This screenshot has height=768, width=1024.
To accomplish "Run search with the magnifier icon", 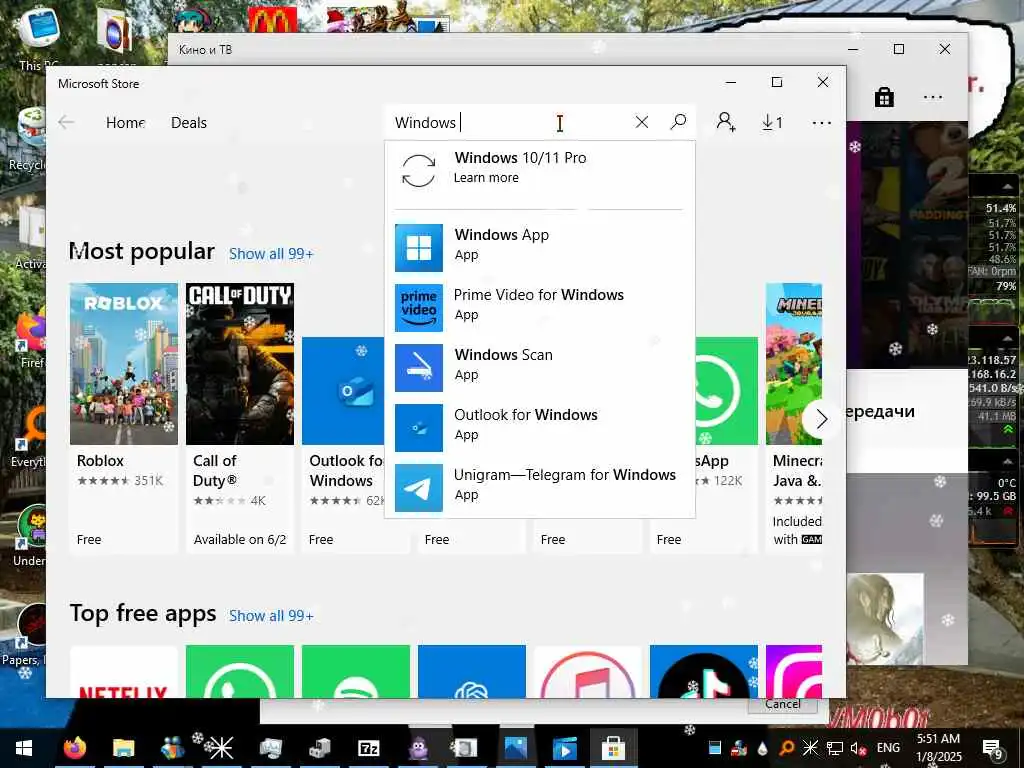I will click(679, 121).
